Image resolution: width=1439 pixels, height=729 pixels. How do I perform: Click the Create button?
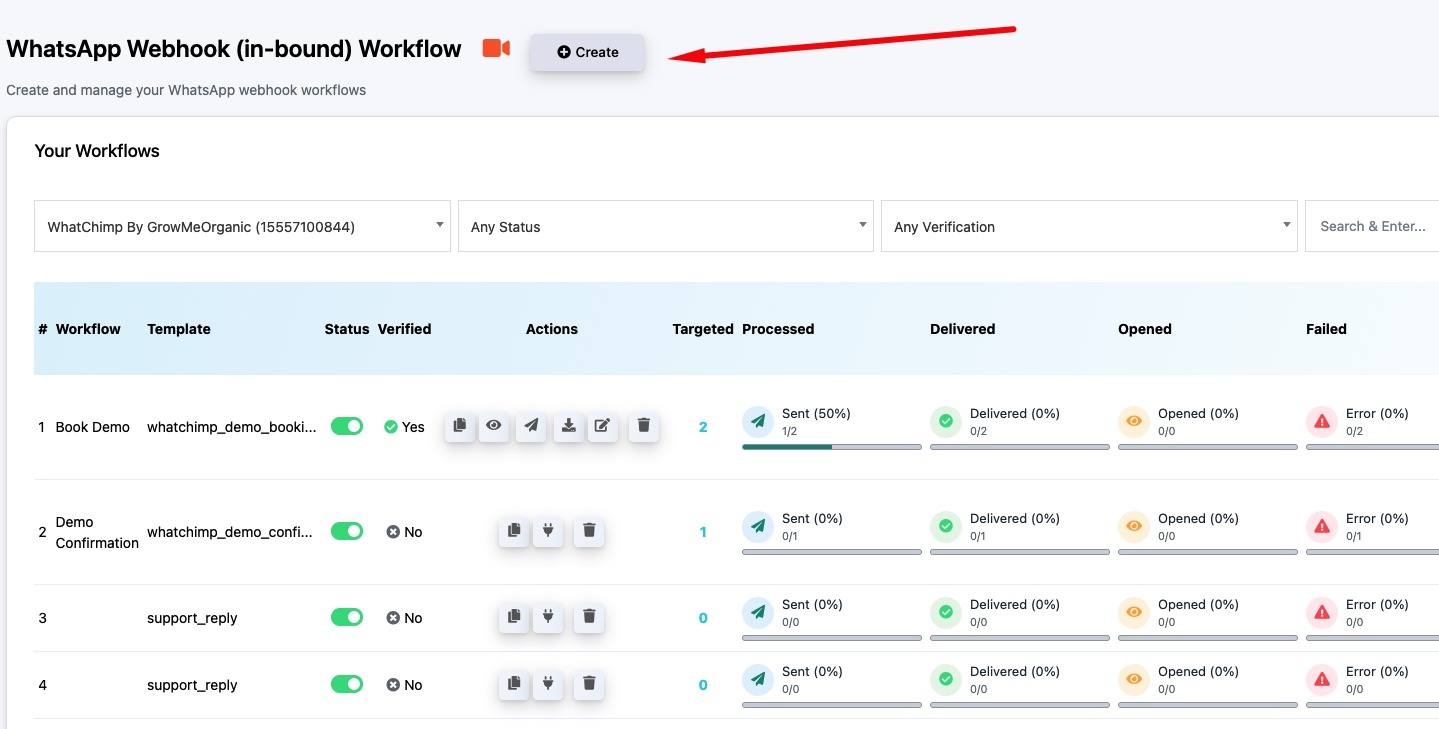click(x=588, y=52)
